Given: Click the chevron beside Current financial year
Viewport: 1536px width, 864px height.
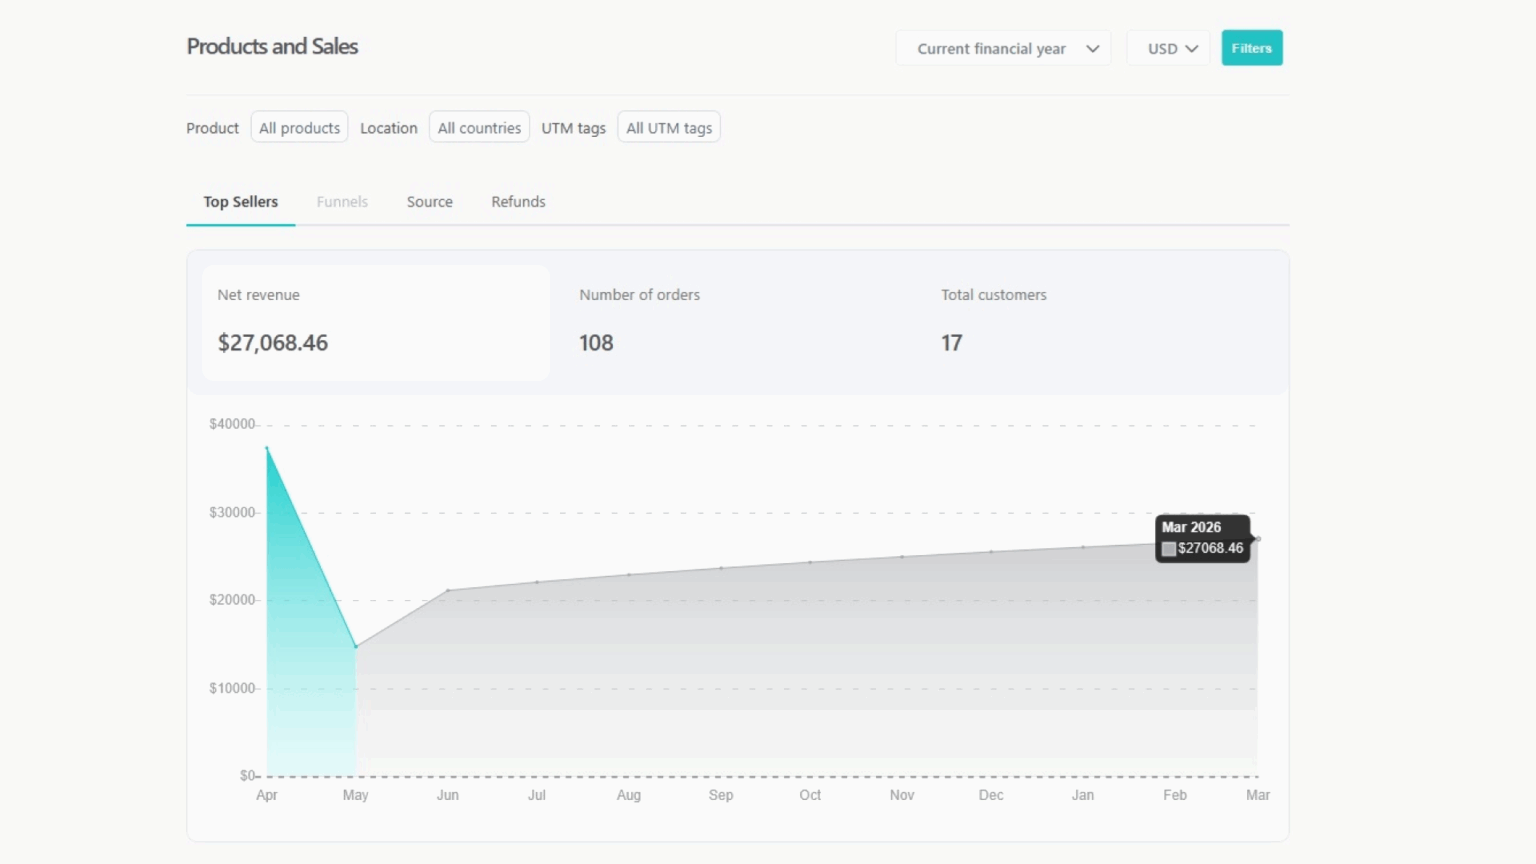Looking at the screenshot, I should tap(1093, 49).
